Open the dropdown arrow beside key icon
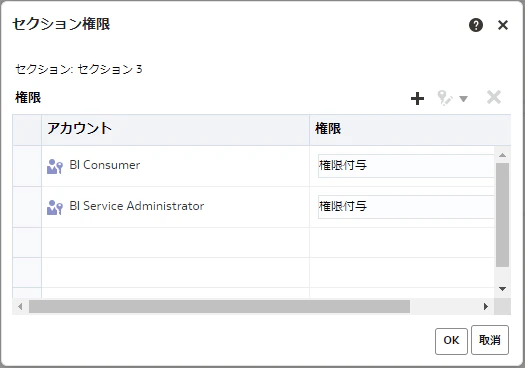This screenshot has width=525, height=368. 463,99
